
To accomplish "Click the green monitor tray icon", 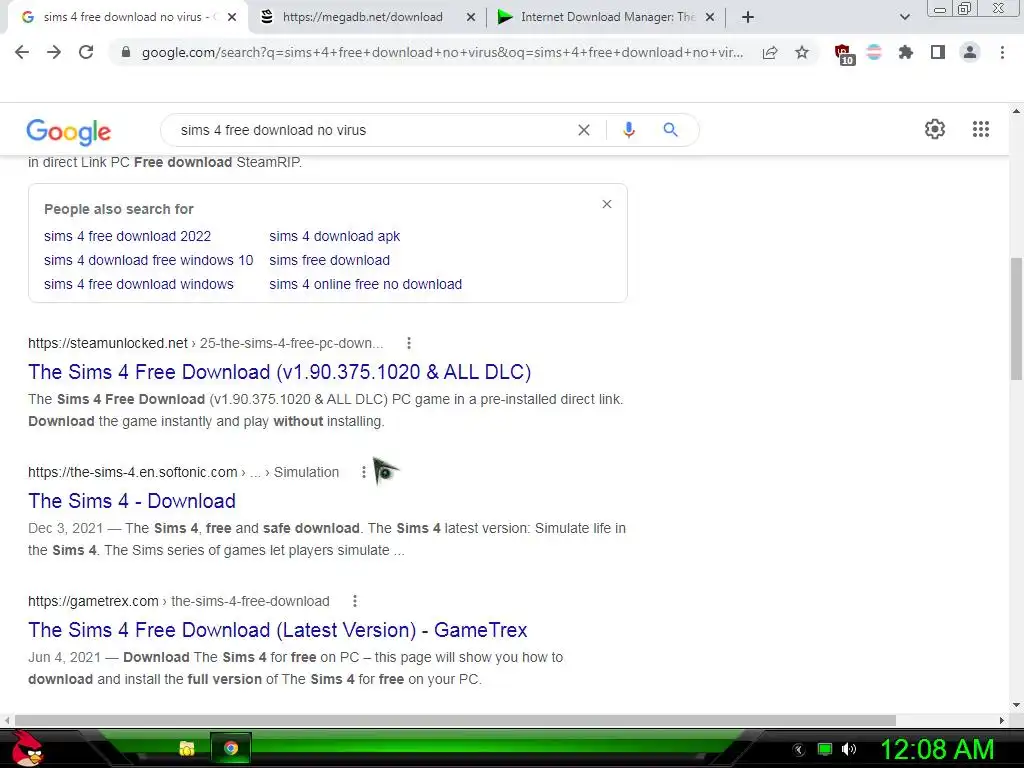I will coord(825,749).
